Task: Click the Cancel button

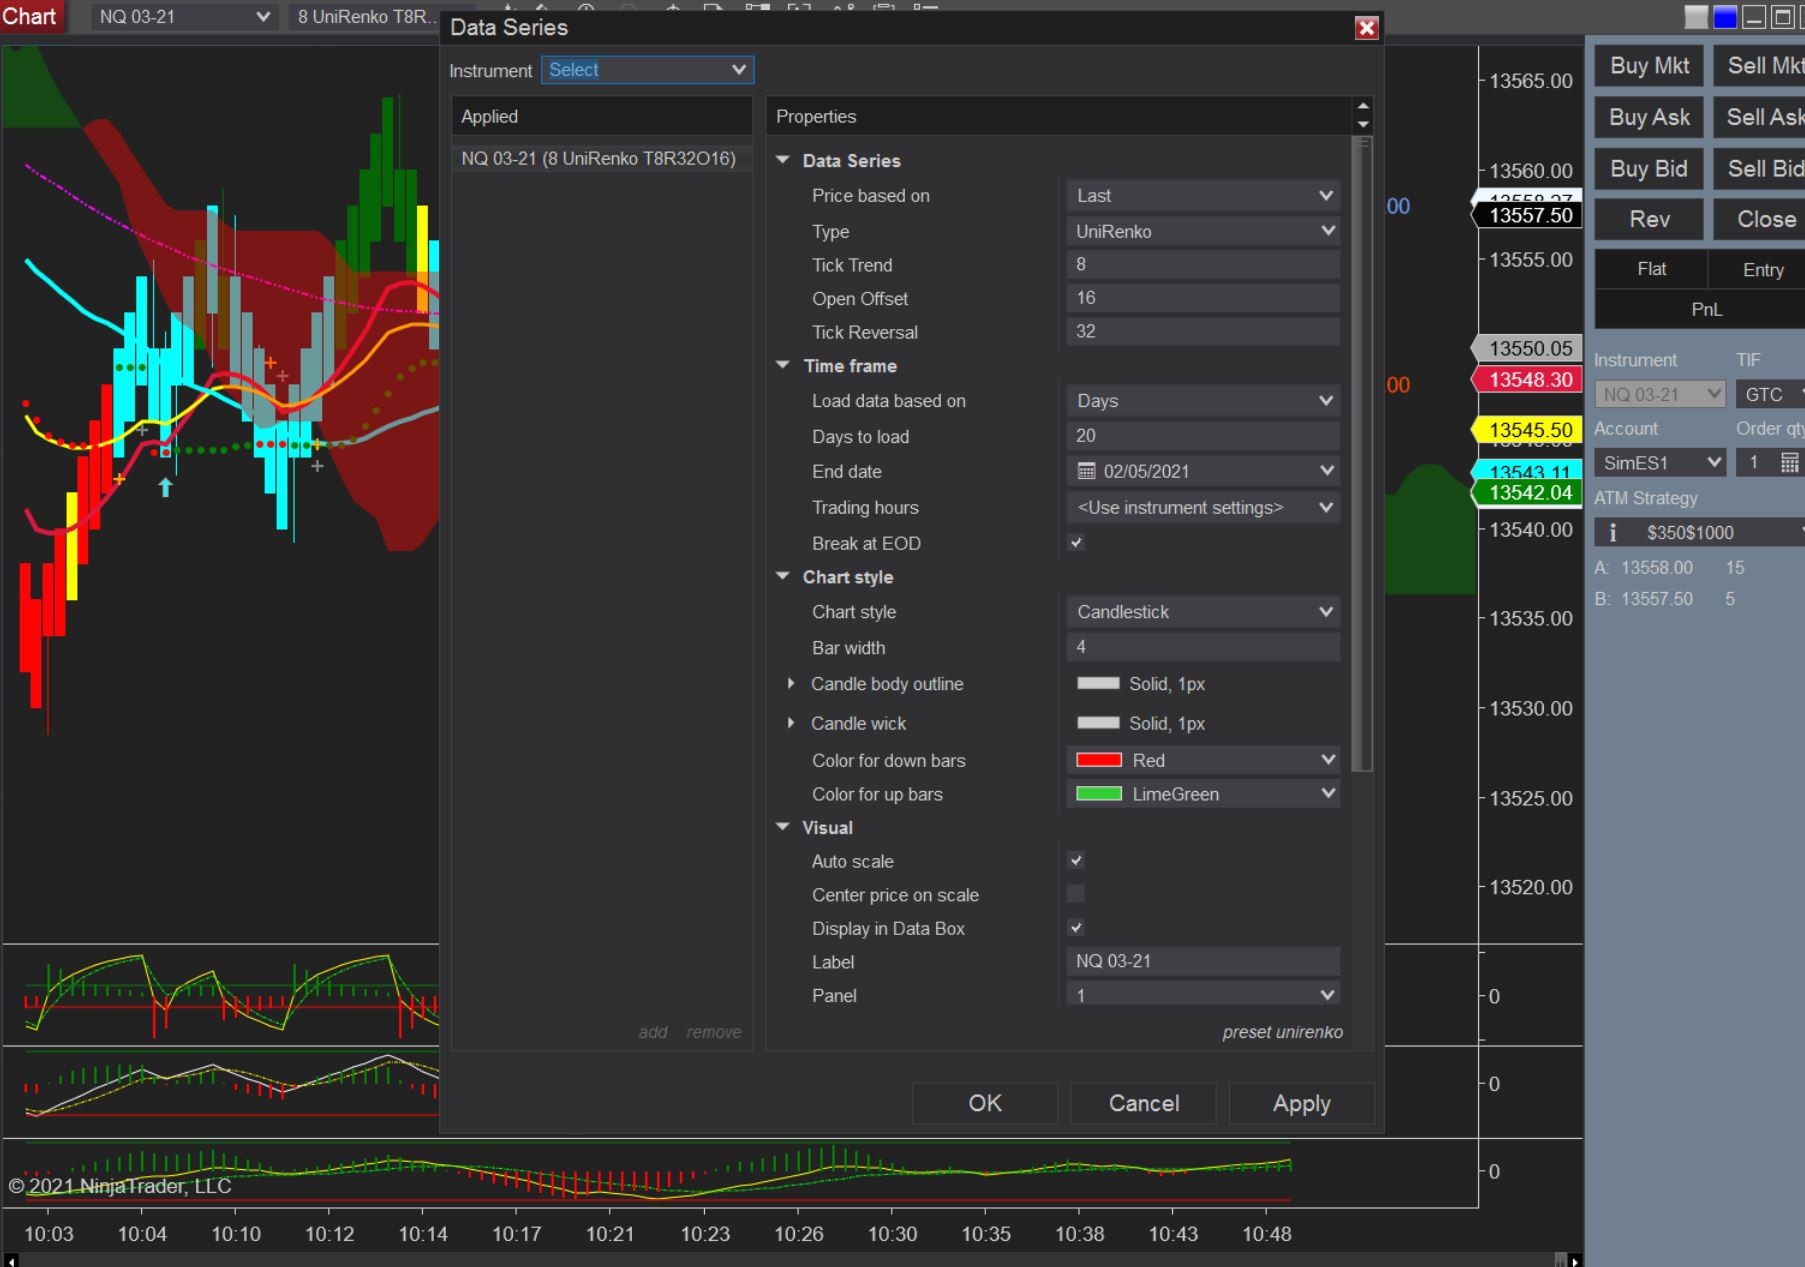Action: coord(1144,1103)
